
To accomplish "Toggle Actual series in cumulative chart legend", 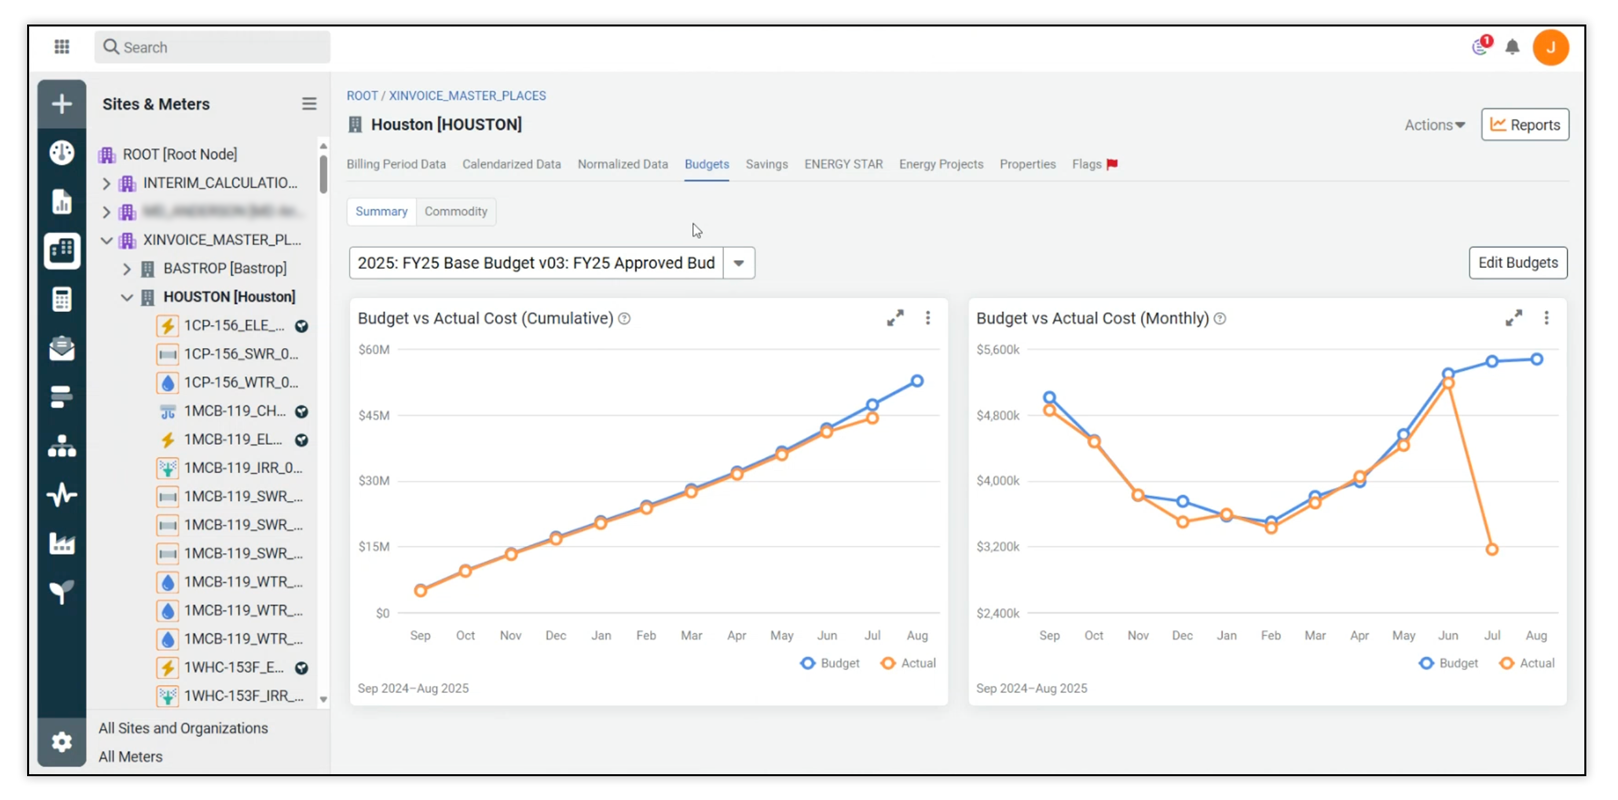I will pyautogui.click(x=908, y=663).
